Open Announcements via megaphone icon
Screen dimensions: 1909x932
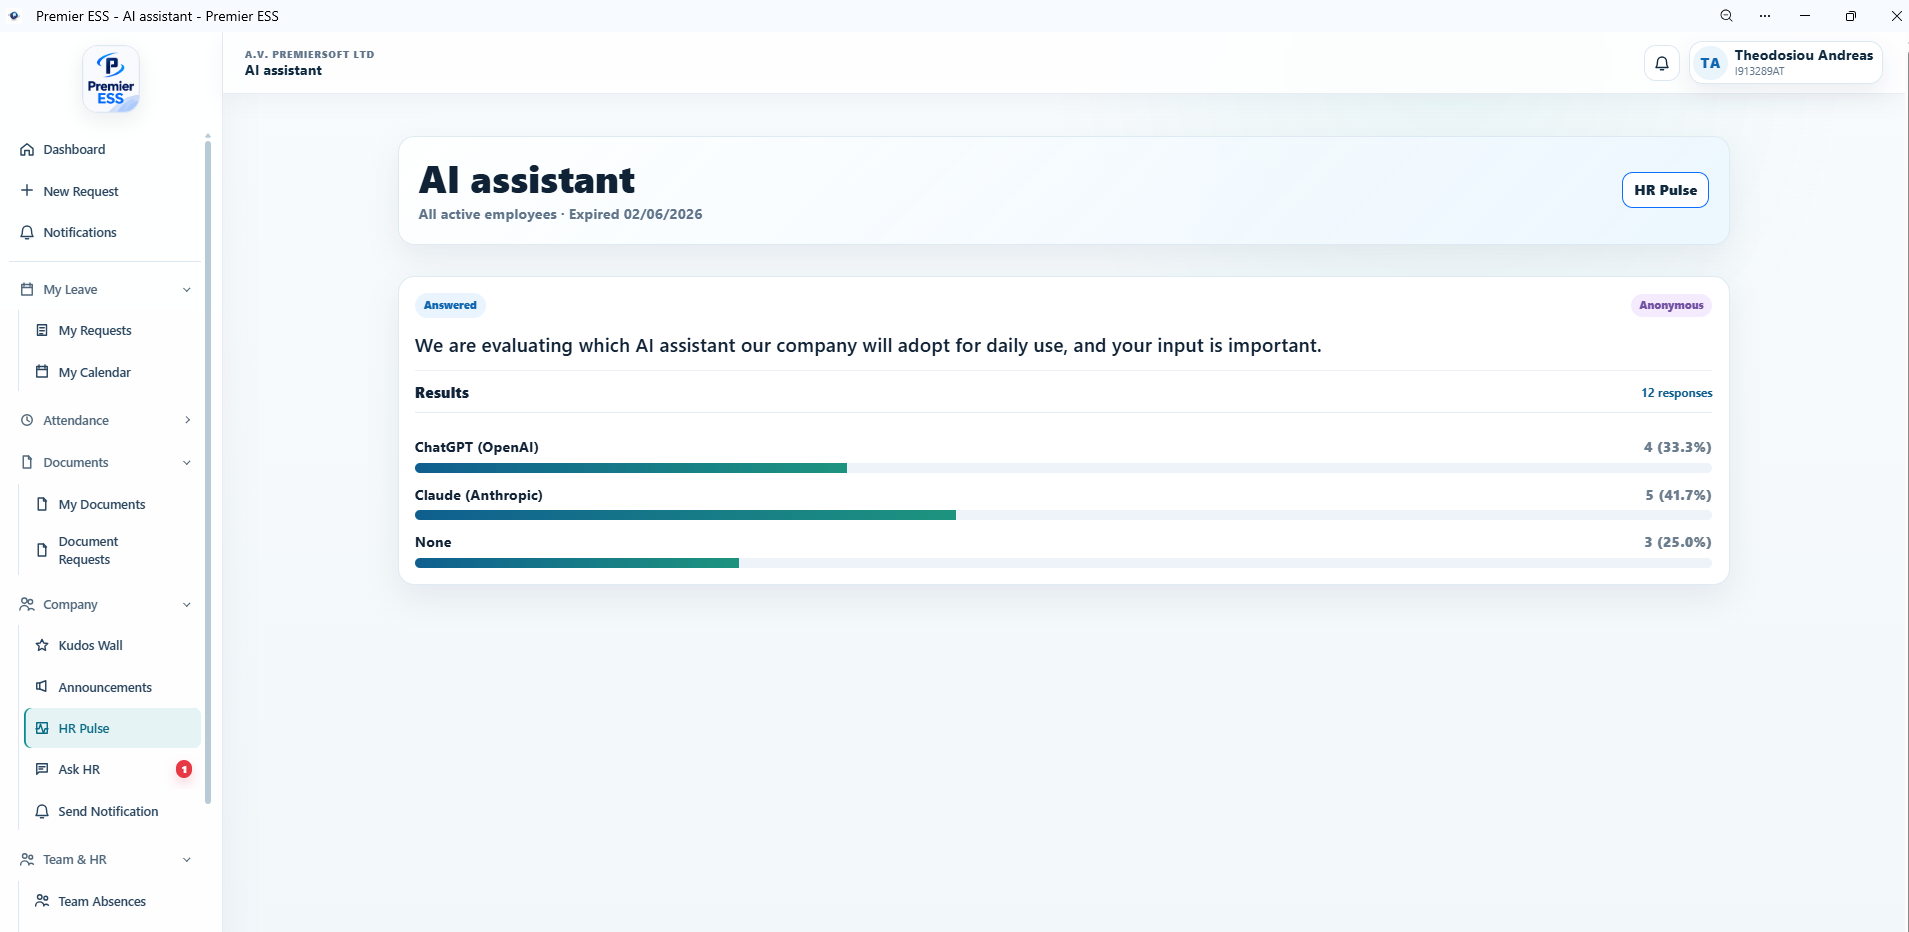point(42,687)
